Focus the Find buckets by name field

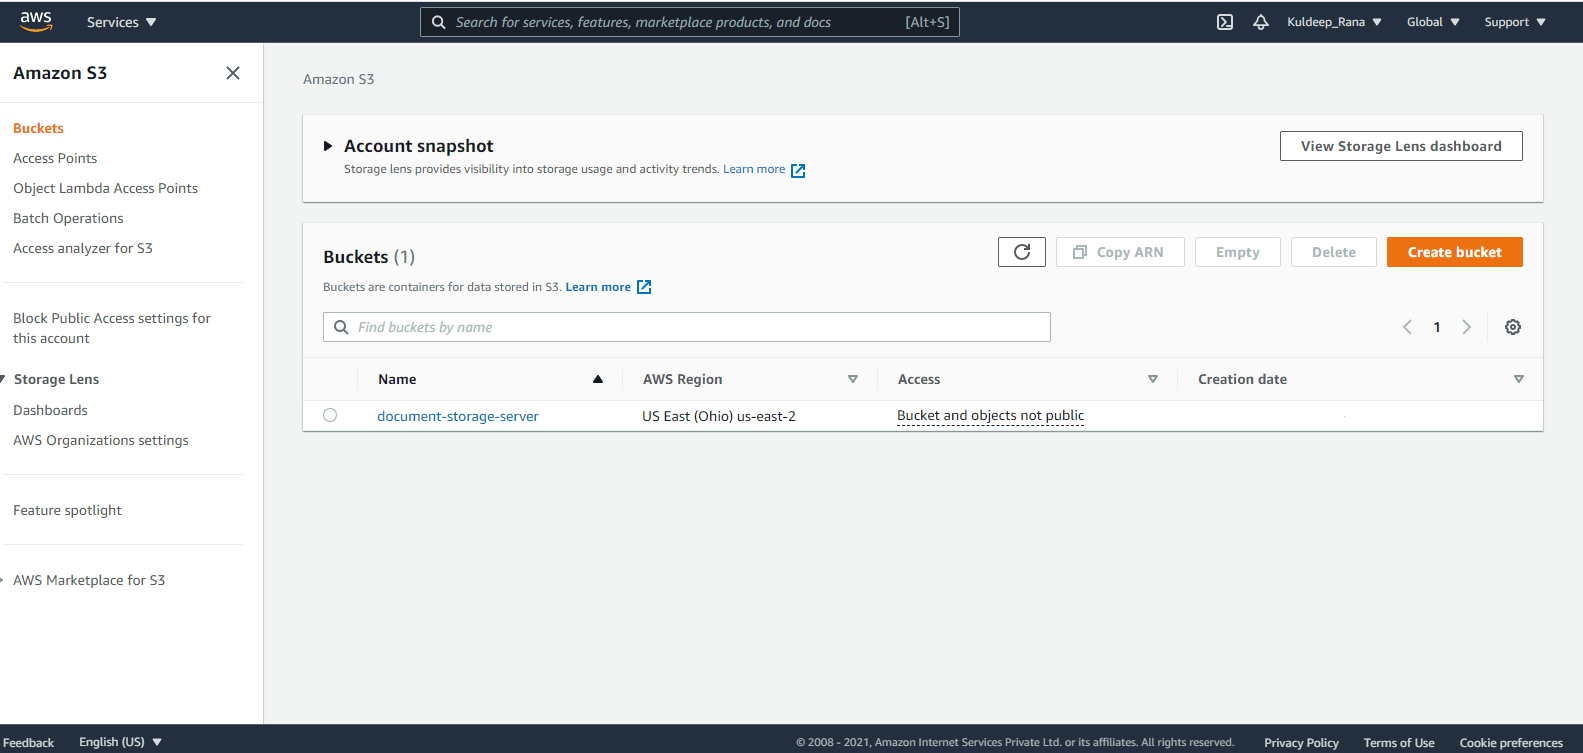[687, 327]
